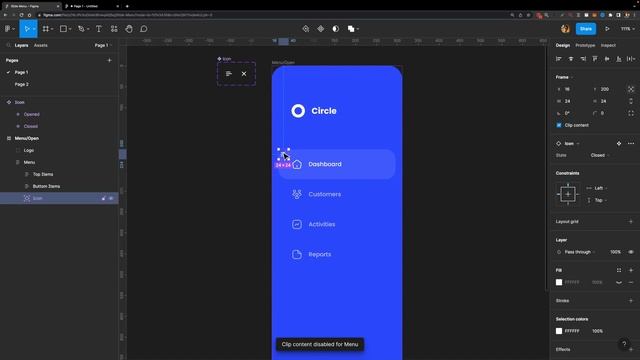Select the Hand tool
The height and width of the screenshot is (360, 640).
[x=129, y=29]
